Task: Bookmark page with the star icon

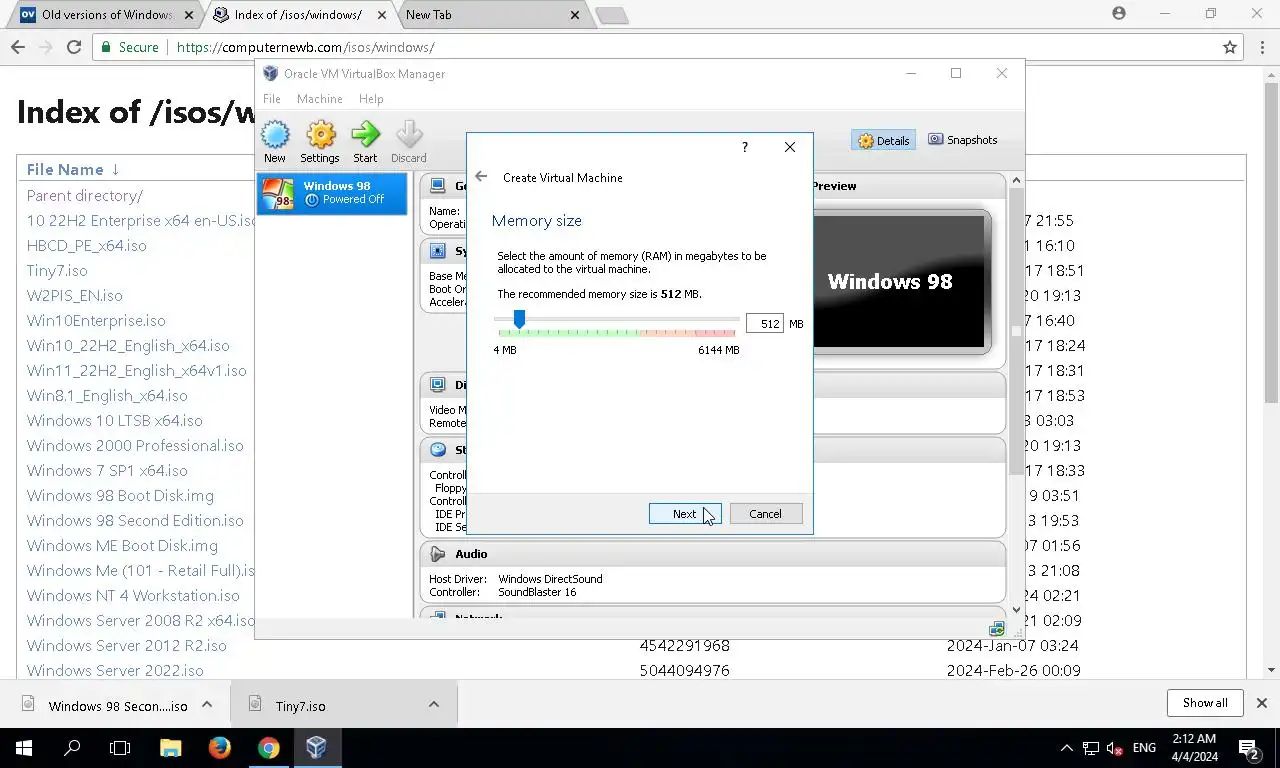Action: 1230,47
